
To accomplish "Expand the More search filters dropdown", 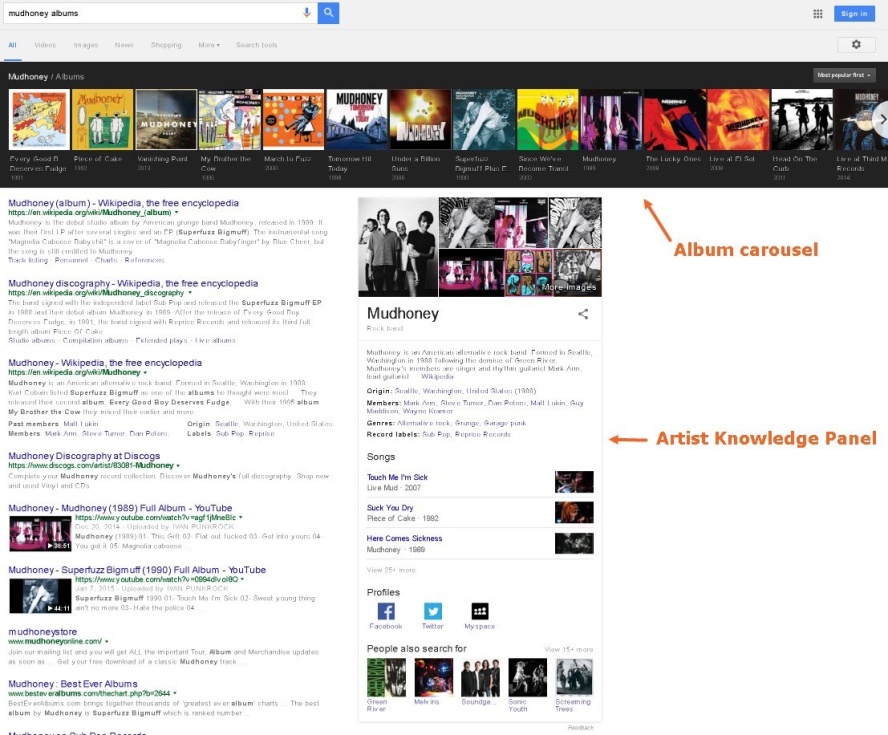I will [x=208, y=45].
